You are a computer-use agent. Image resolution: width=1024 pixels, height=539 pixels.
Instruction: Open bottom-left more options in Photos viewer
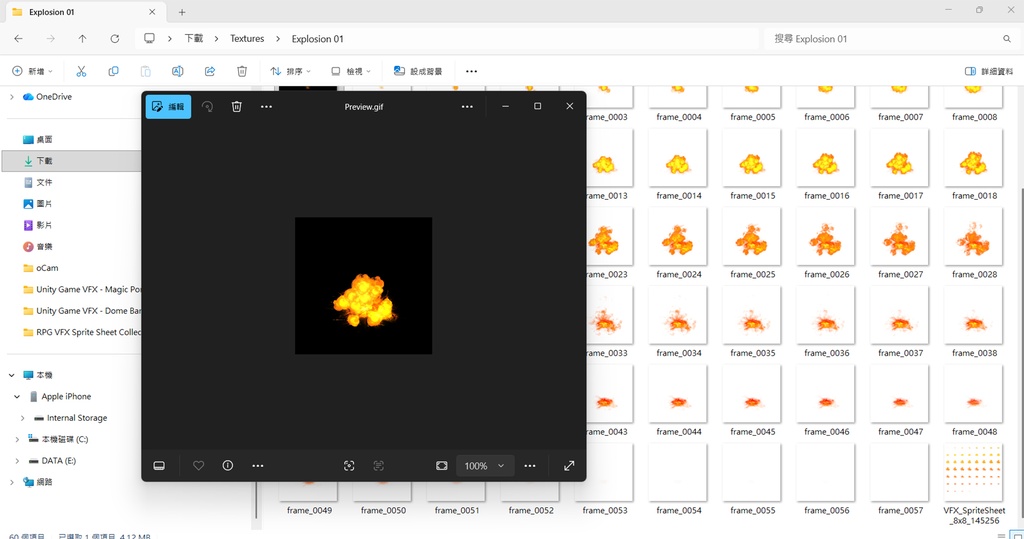(x=258, y=466)
